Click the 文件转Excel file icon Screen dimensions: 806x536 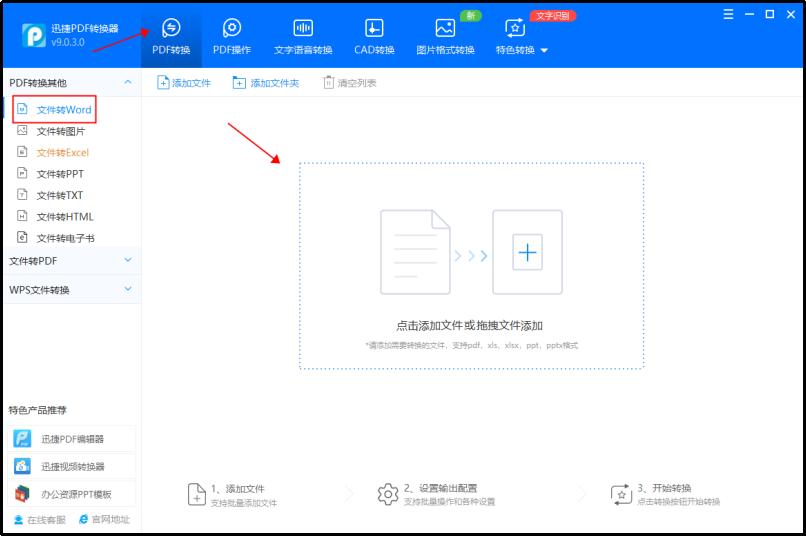point(22,152)
